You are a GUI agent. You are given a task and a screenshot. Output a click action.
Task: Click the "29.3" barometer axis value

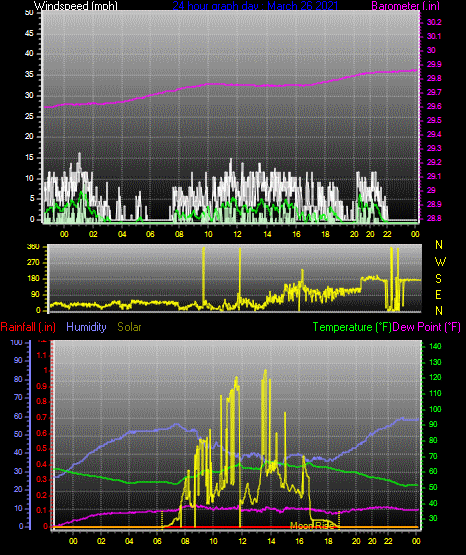(x=434, y=148)
